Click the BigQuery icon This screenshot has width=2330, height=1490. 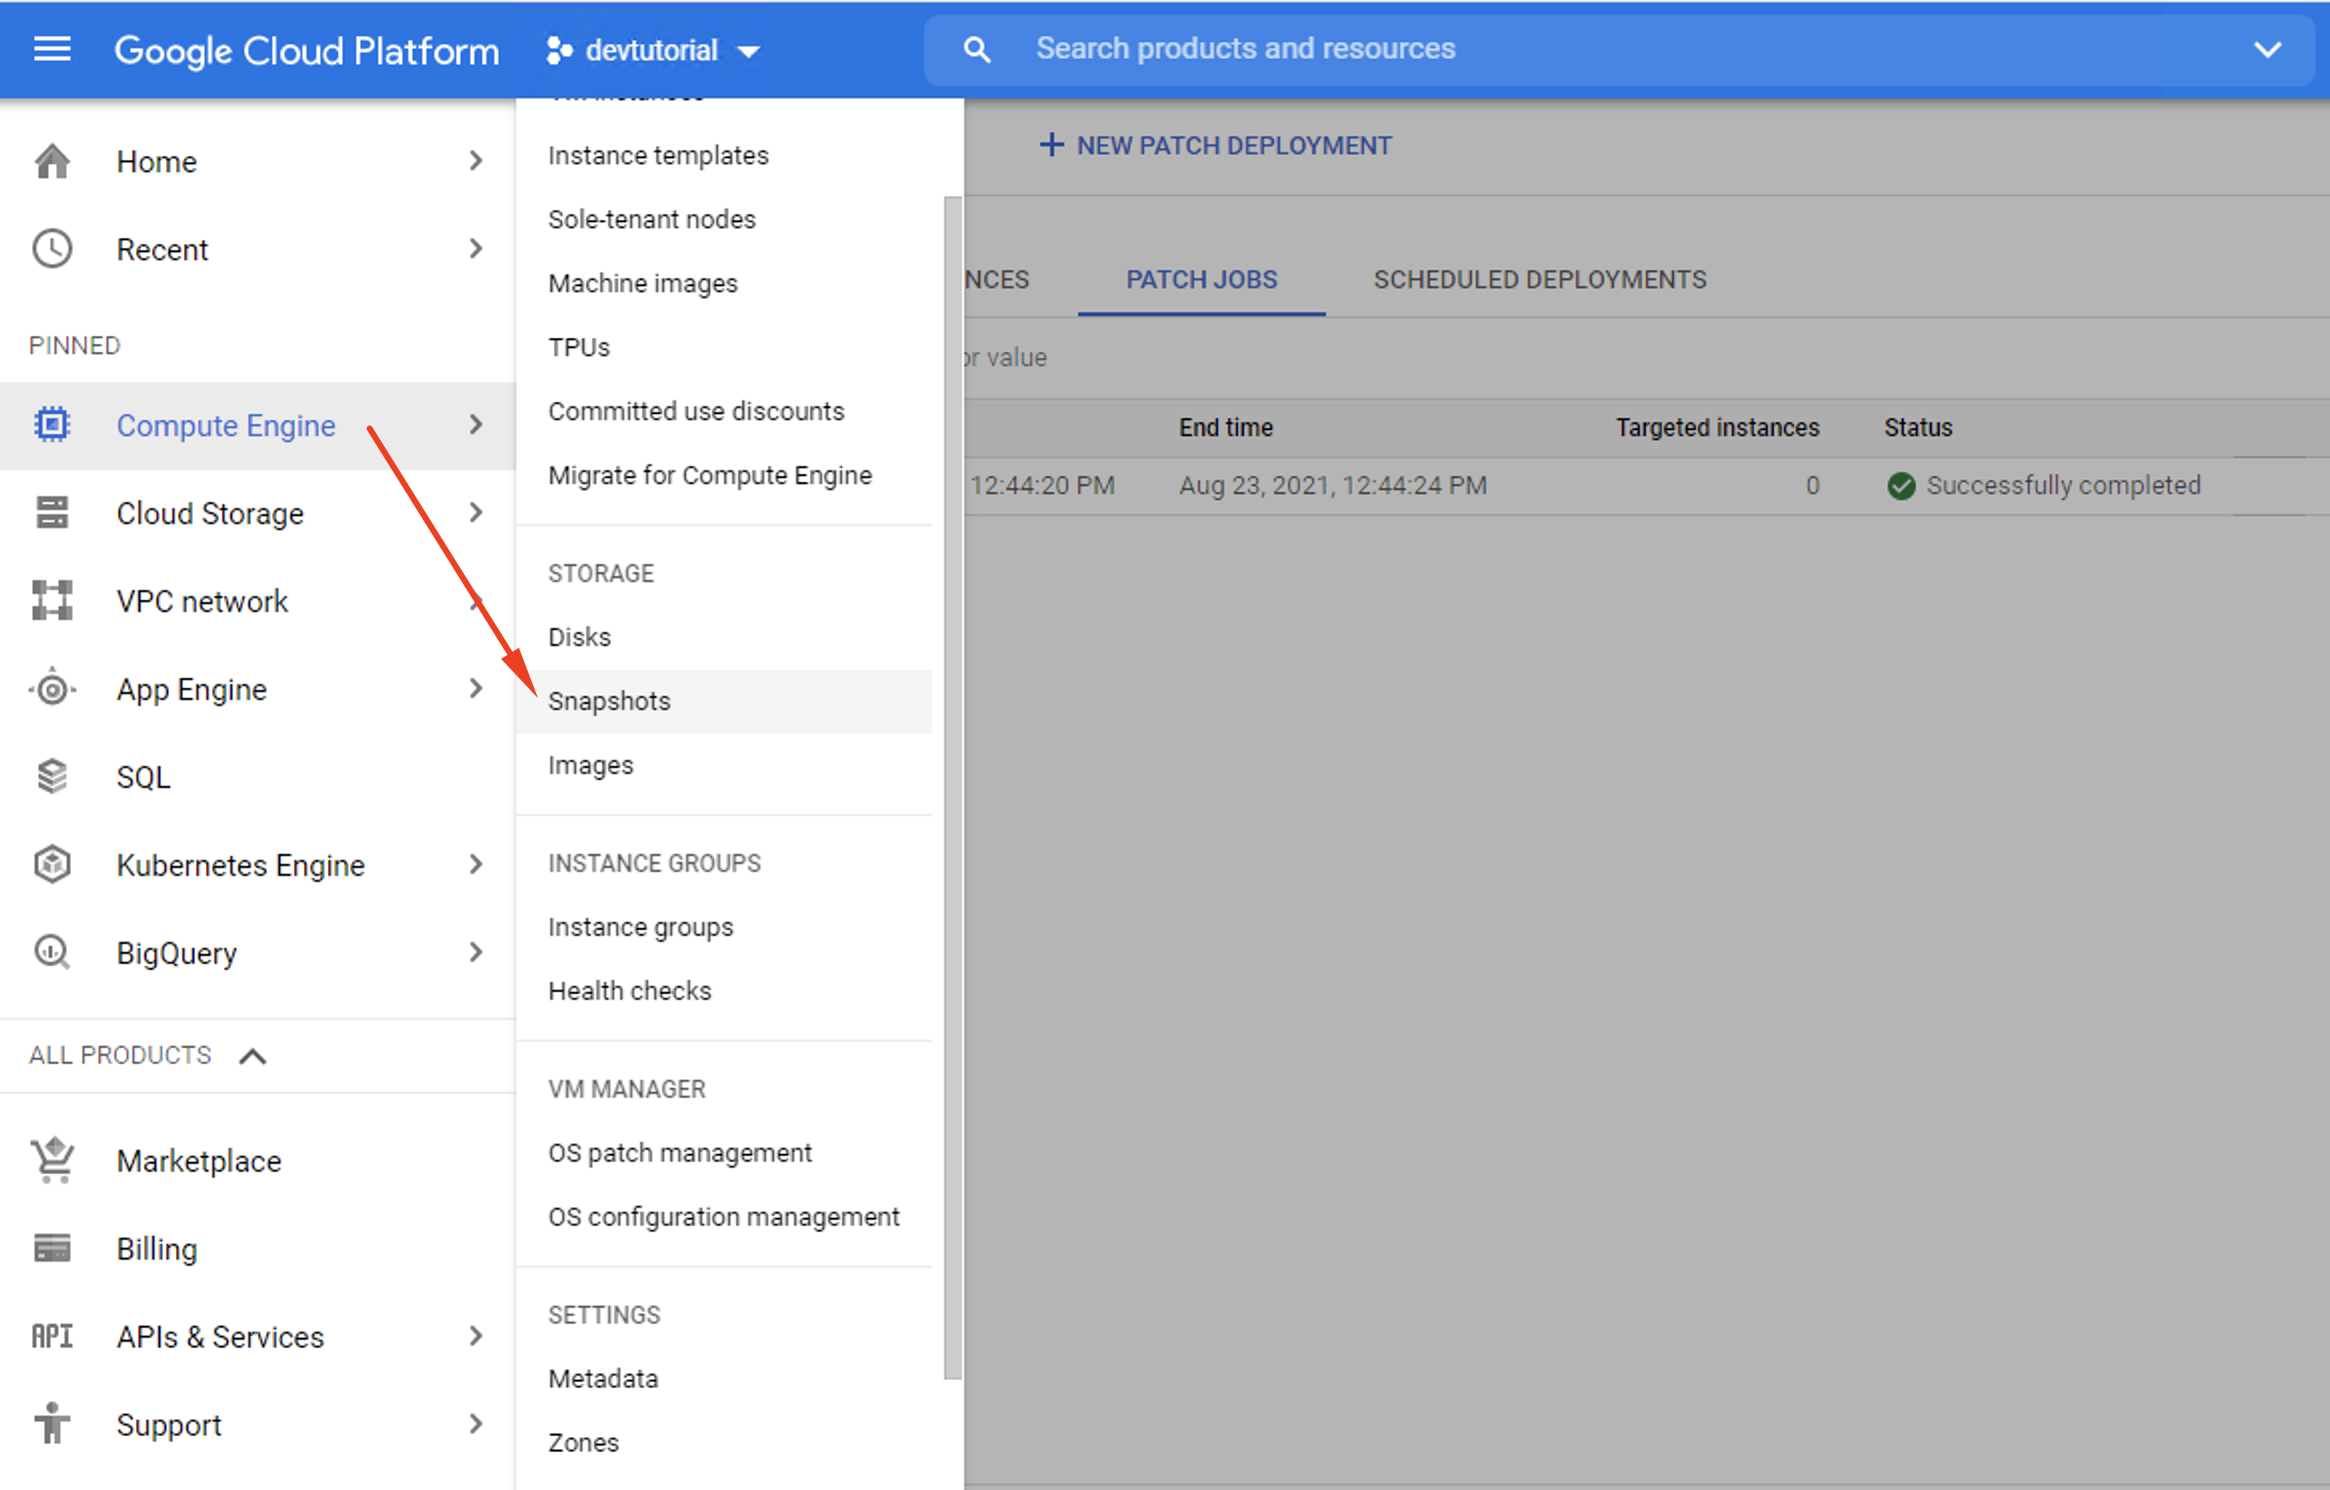52,952
